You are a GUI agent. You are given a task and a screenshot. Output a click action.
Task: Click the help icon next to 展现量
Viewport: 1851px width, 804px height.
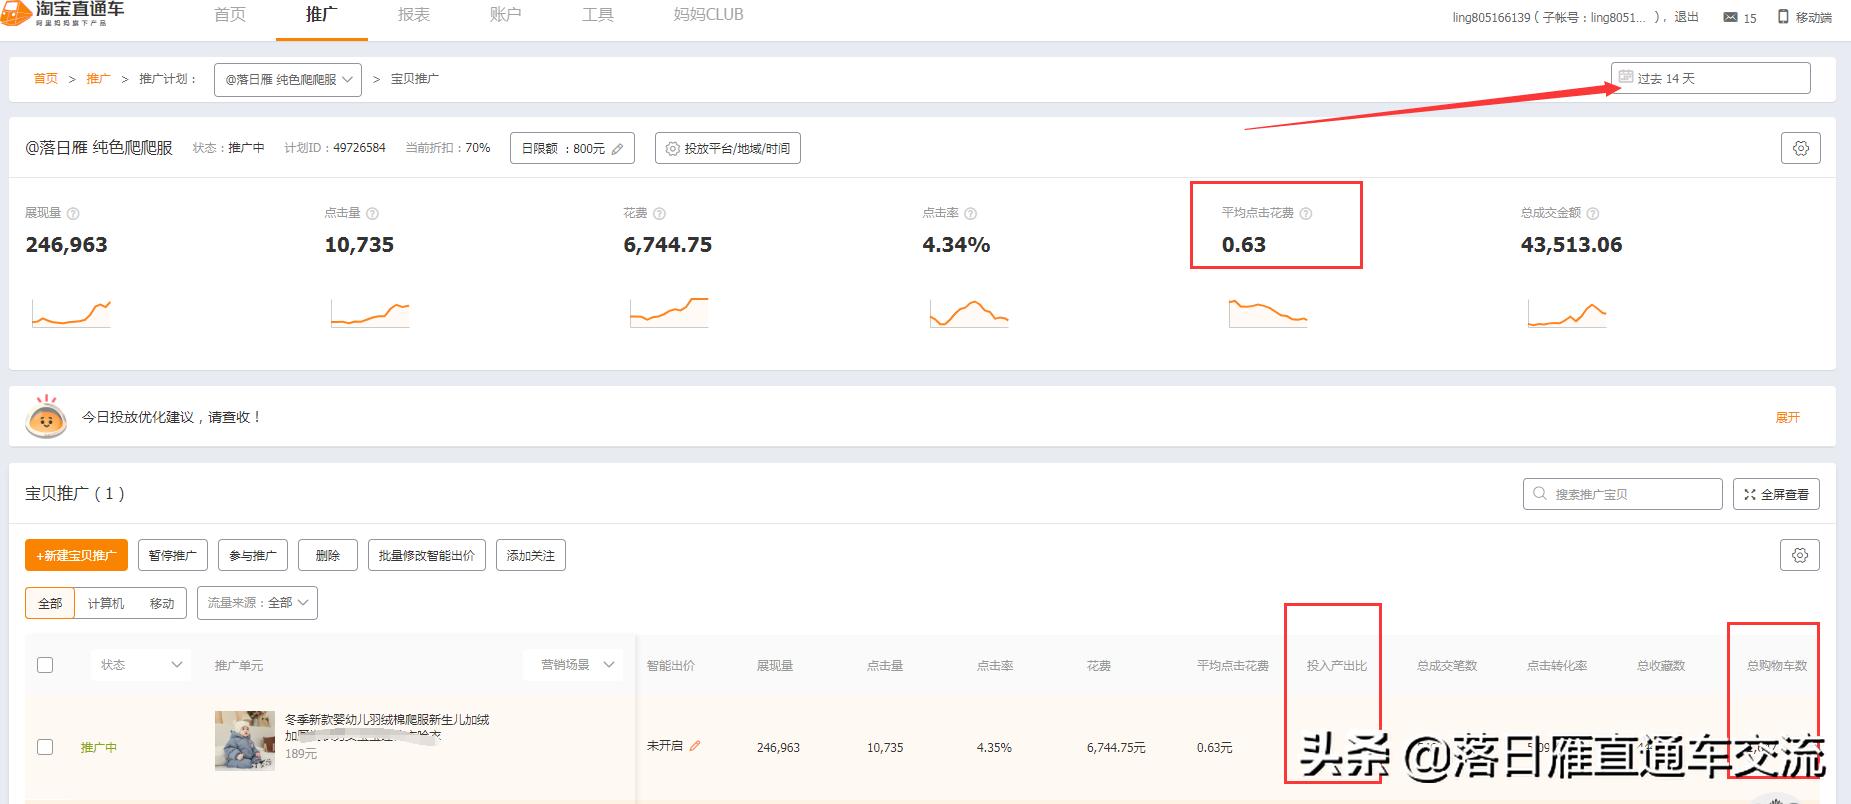(73, 213)
